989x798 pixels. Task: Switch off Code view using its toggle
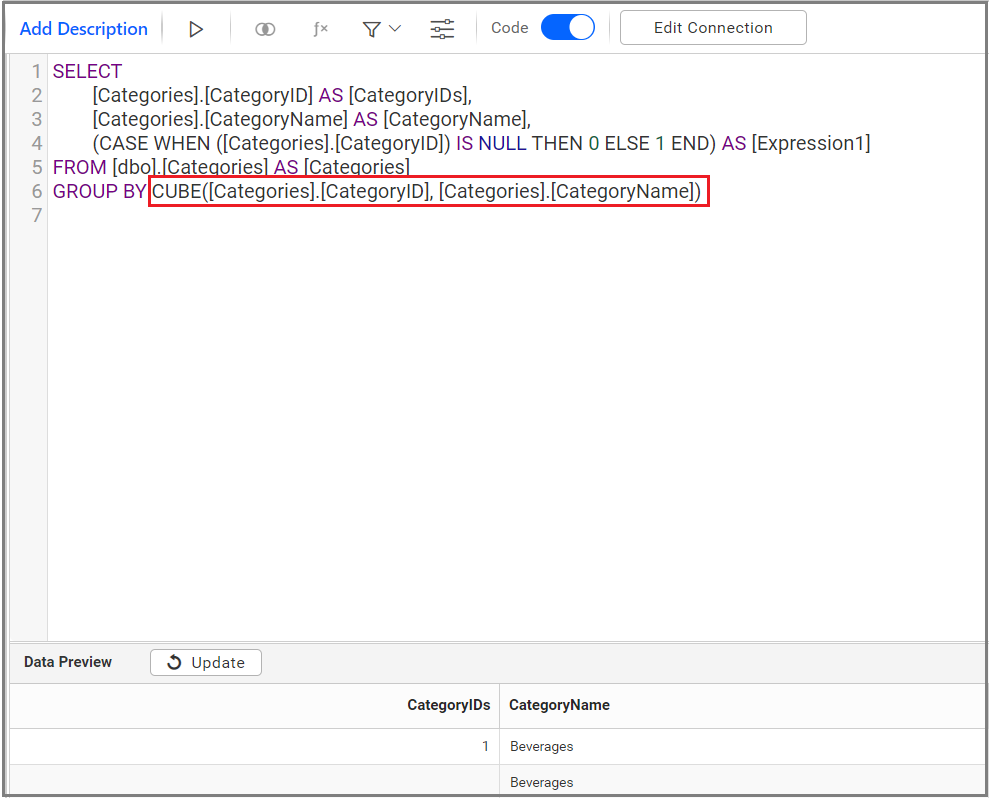pos(568,27)
